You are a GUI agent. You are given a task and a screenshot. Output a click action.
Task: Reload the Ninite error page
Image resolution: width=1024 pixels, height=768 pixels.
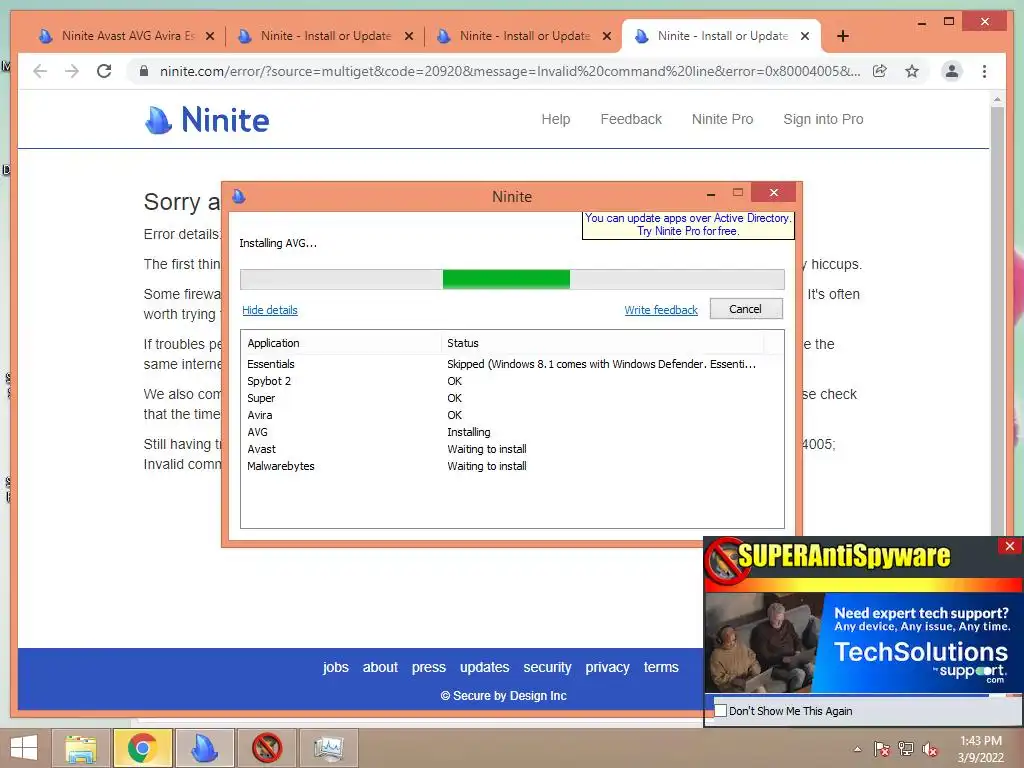(x=104, y=71)
